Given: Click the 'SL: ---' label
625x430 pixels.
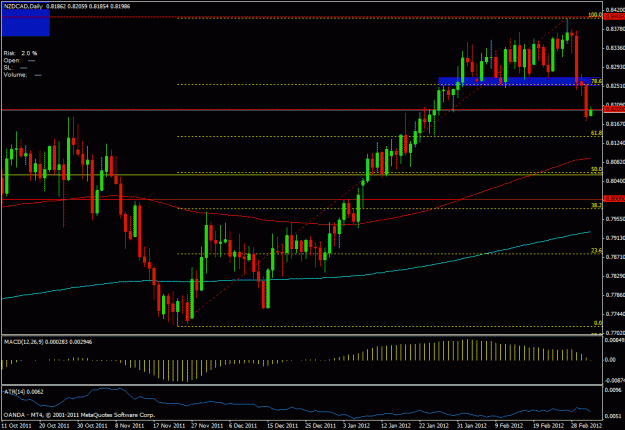Looking at the screenshot, I should (x=15, y=68).
